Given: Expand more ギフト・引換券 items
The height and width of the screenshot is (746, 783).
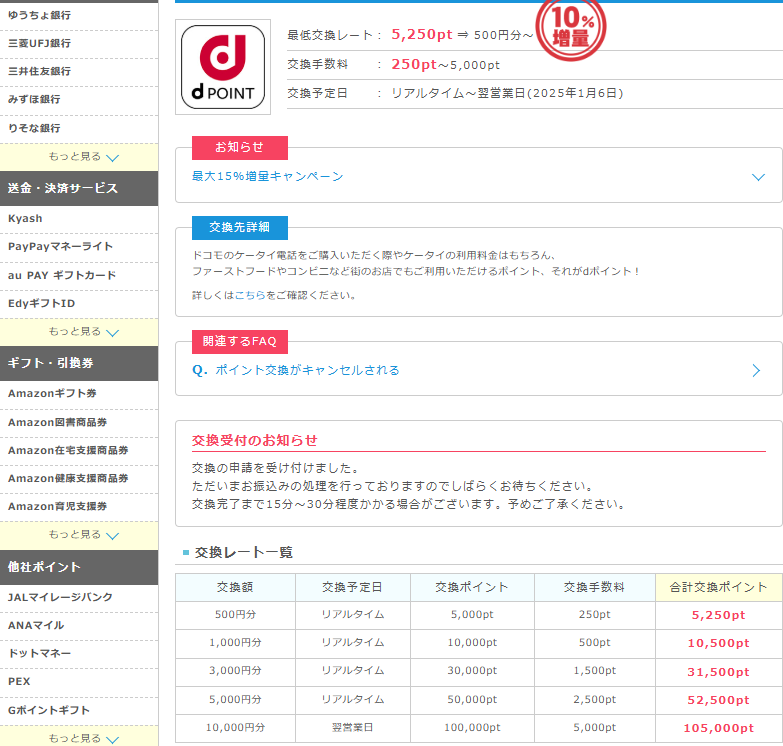Looking at the screenshot, I should tap(84, 535).
